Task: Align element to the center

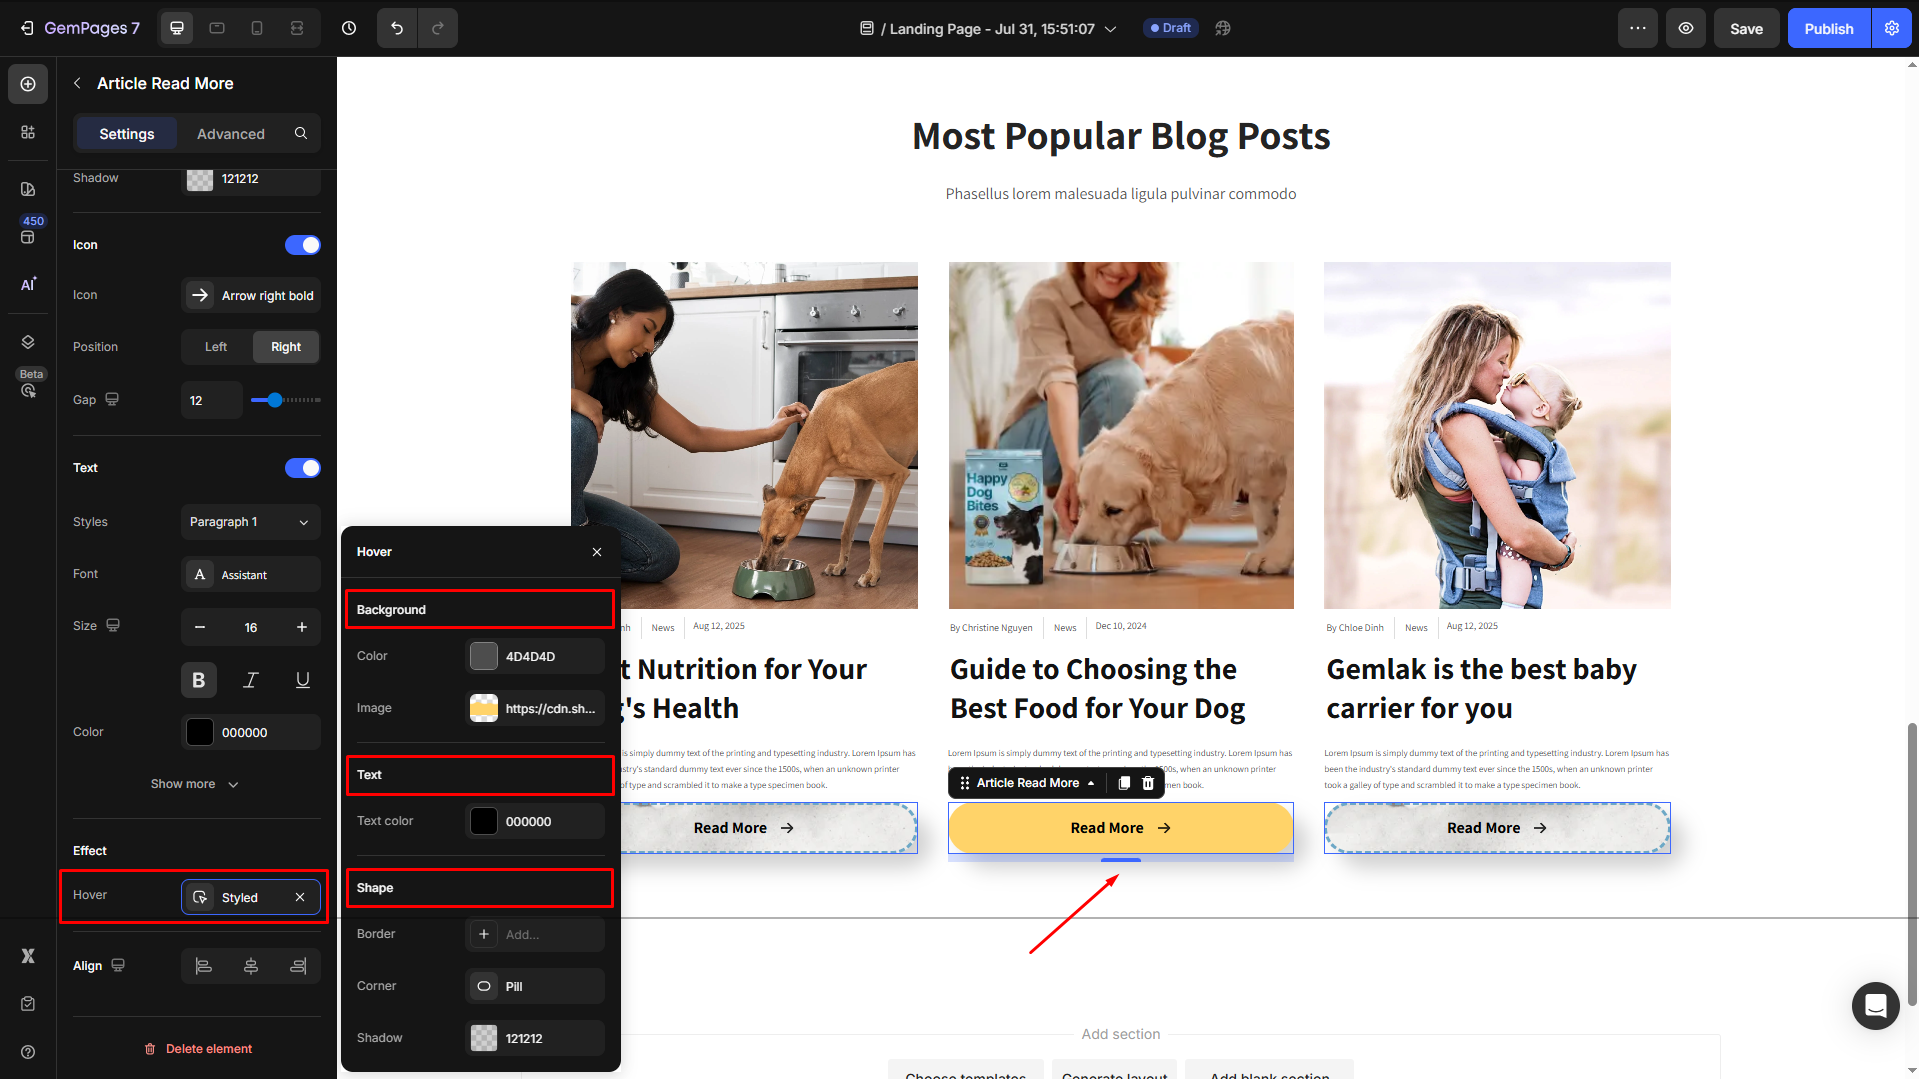Action: point(251,966)
